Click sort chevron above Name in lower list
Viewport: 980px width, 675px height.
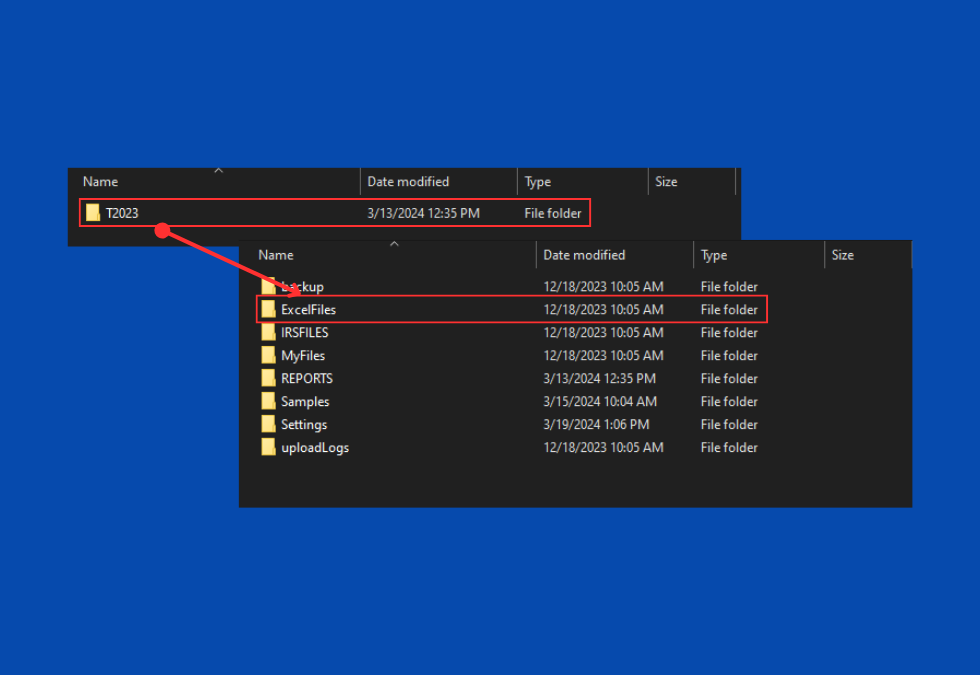click(394, 244)
